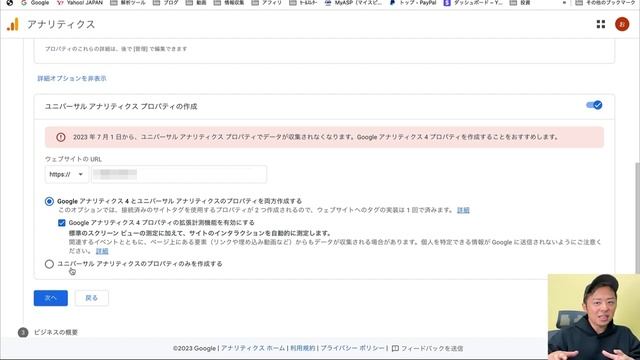Open the 詳細 link under enhanced measurement note
Viewport: 640px width, 360px height.
point(102,251)
